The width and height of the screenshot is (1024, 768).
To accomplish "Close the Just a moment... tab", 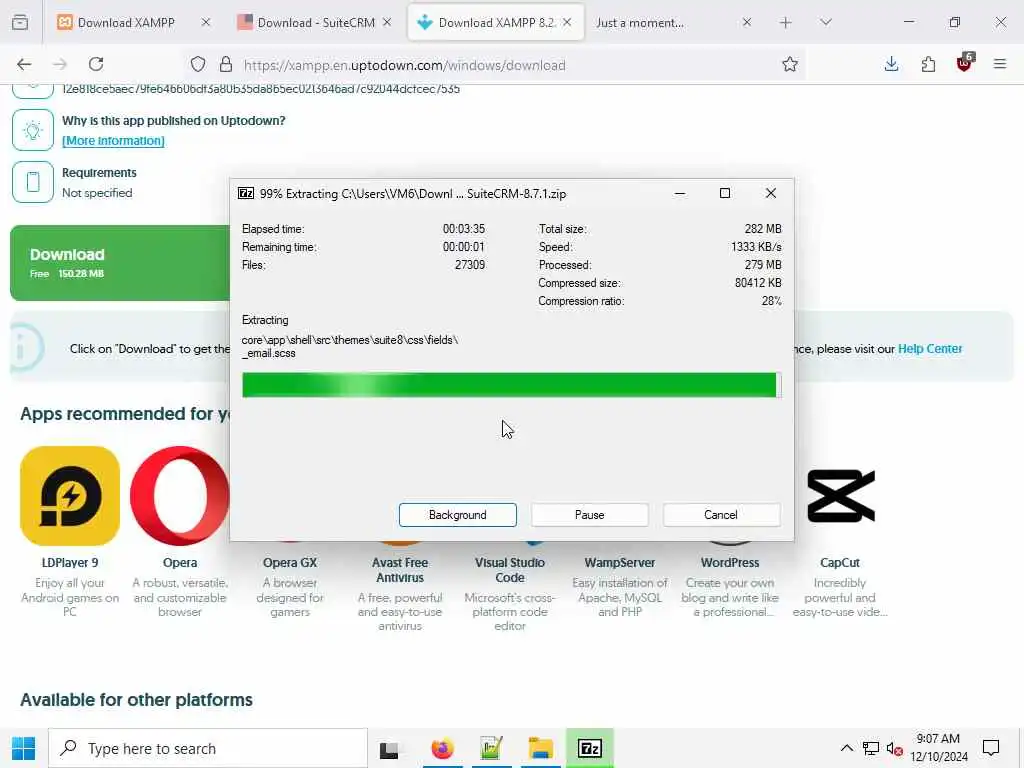I will [x=747, y=22].
